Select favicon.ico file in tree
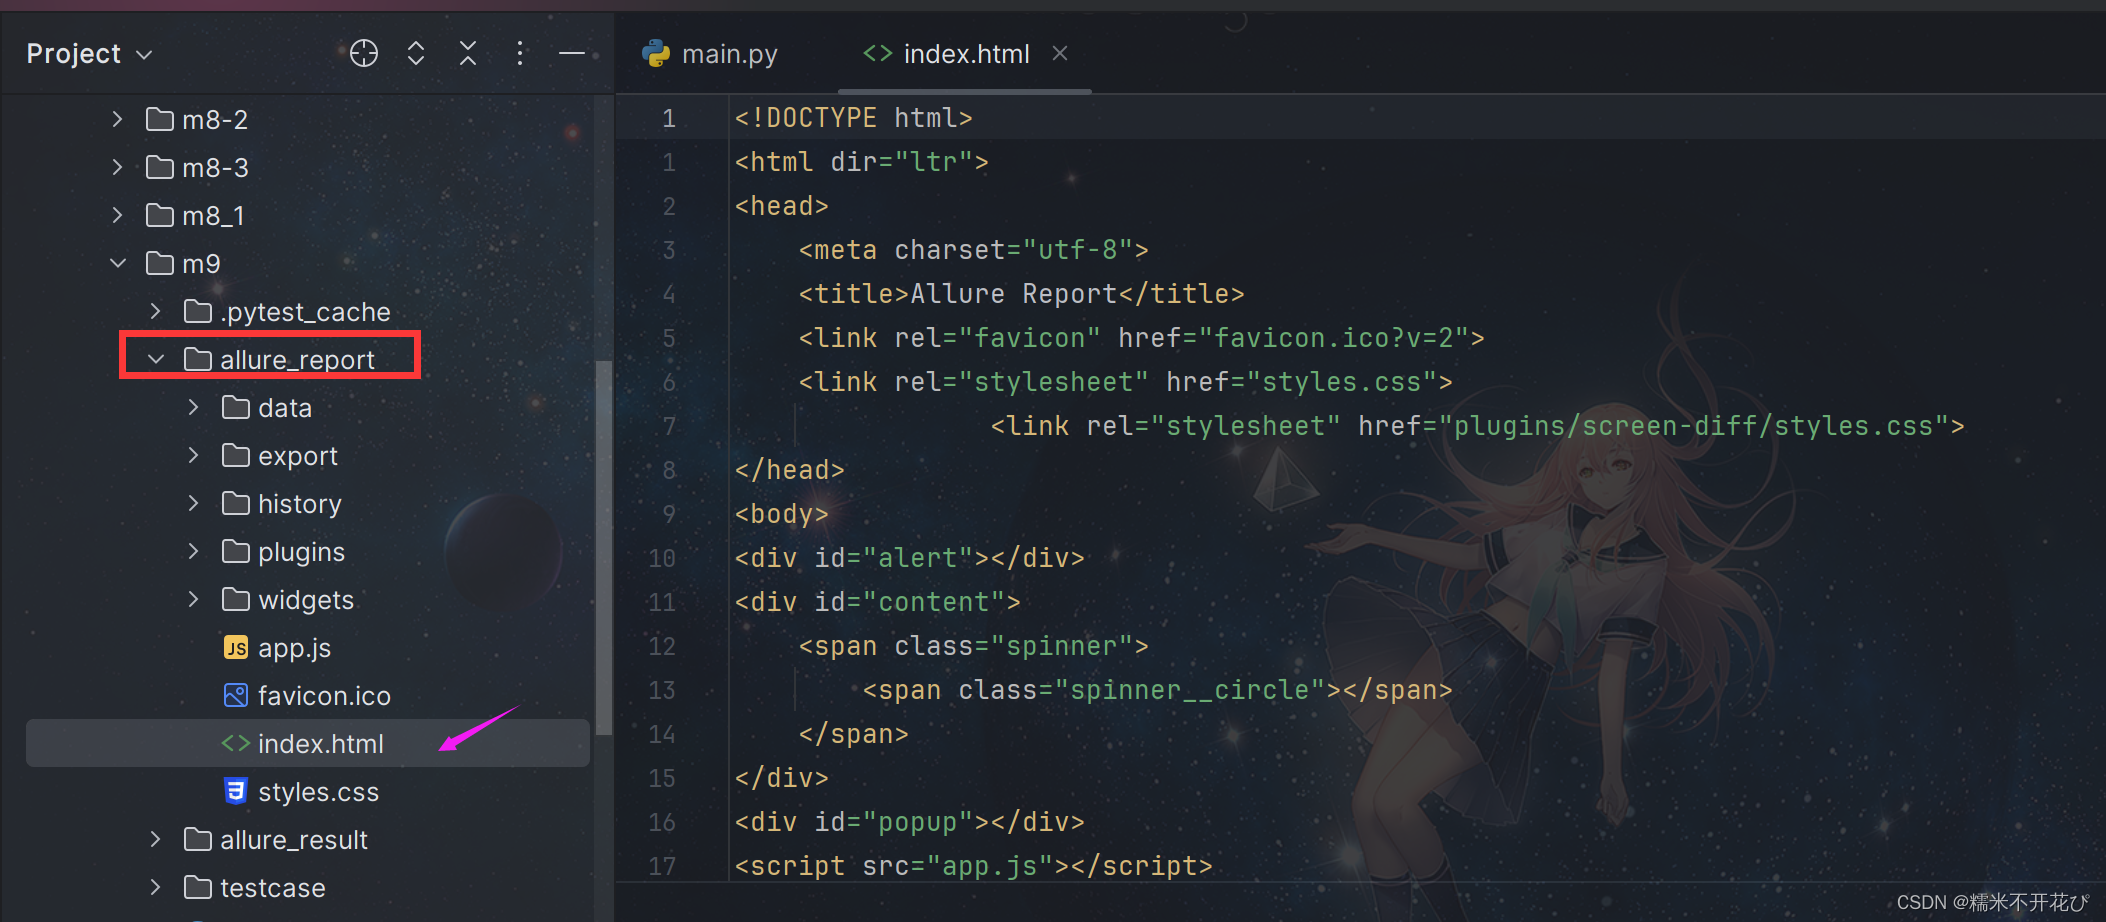This screenshot has height=922, width=2106. 324,696
